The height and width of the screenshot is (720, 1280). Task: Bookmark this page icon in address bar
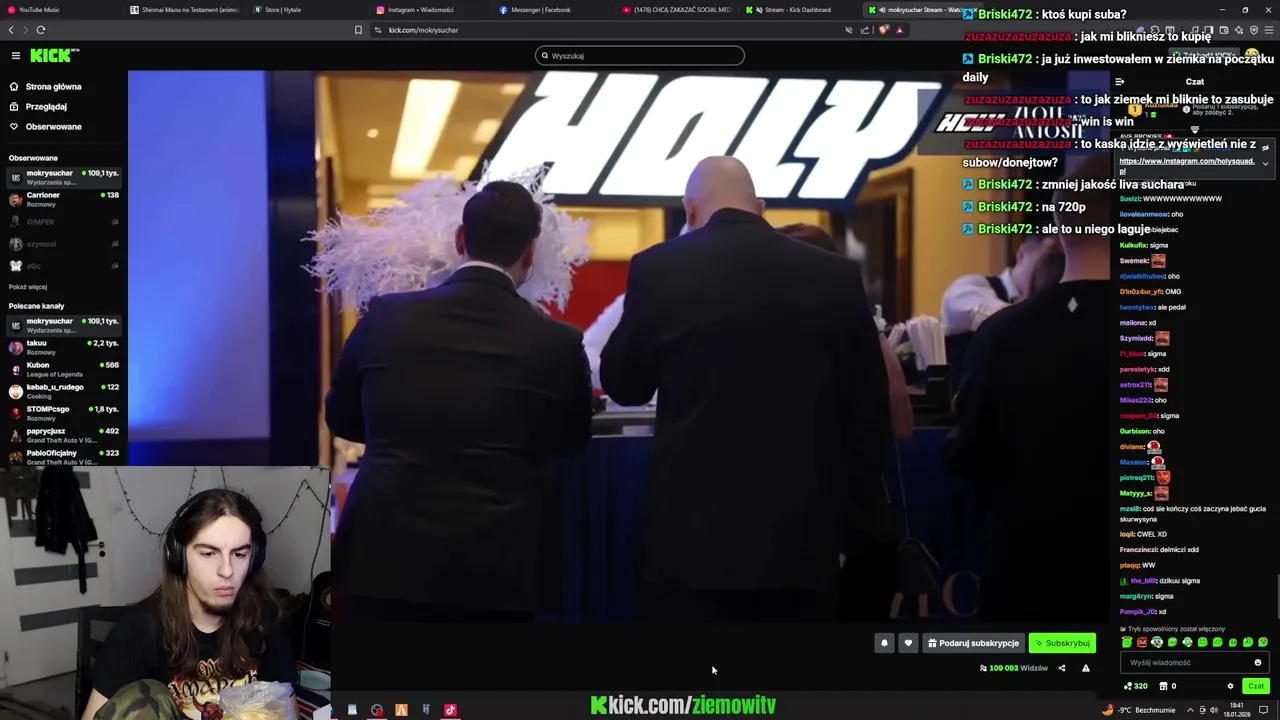click(358, 30)
